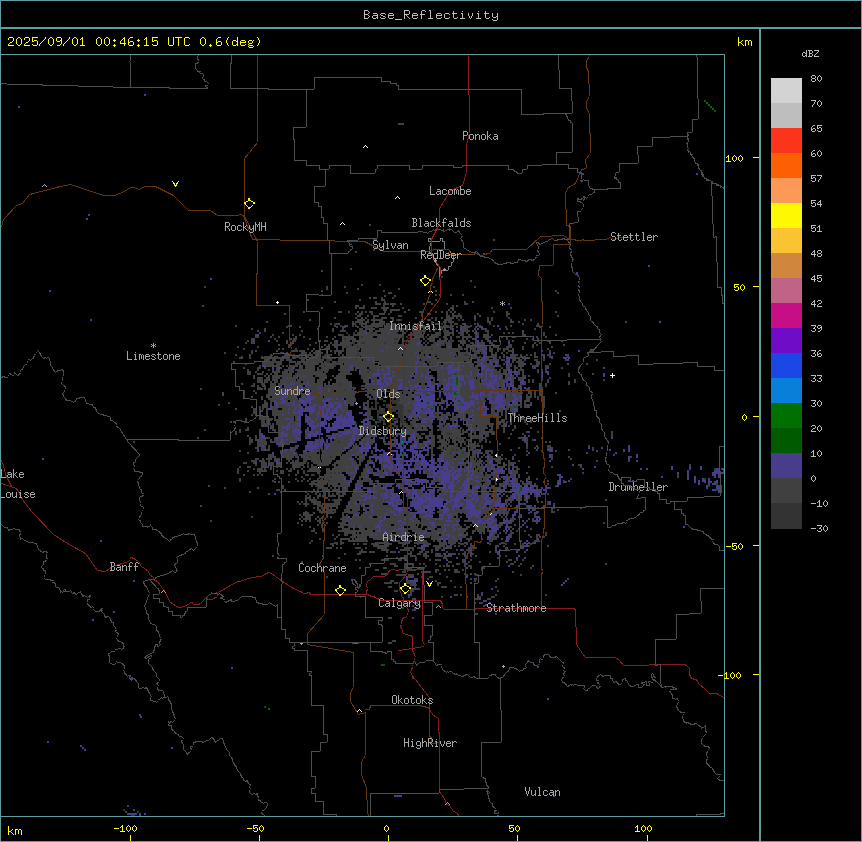Image resolution: width=862 pixels, height=842 pixels.
Task: Click the Limestone label
Action: [x=153, y=356]
